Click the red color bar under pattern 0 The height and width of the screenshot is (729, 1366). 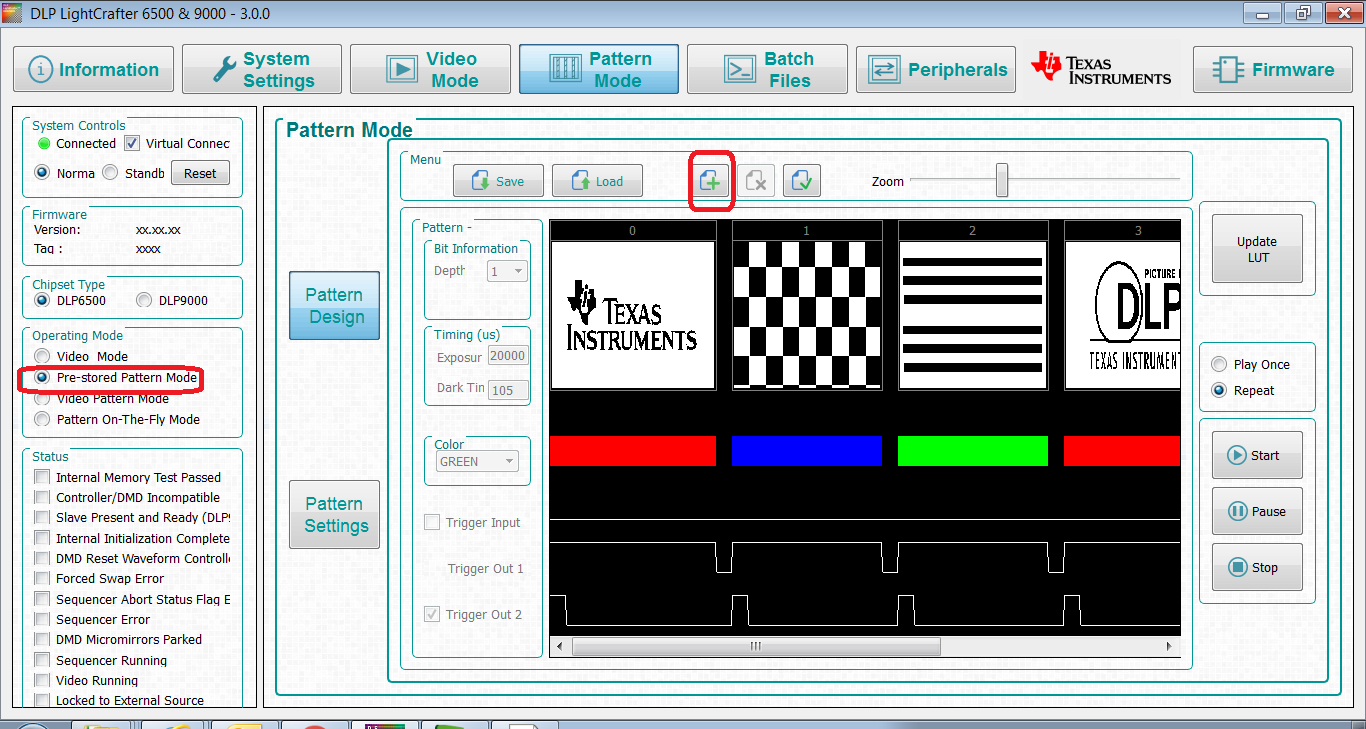[633, 451]
